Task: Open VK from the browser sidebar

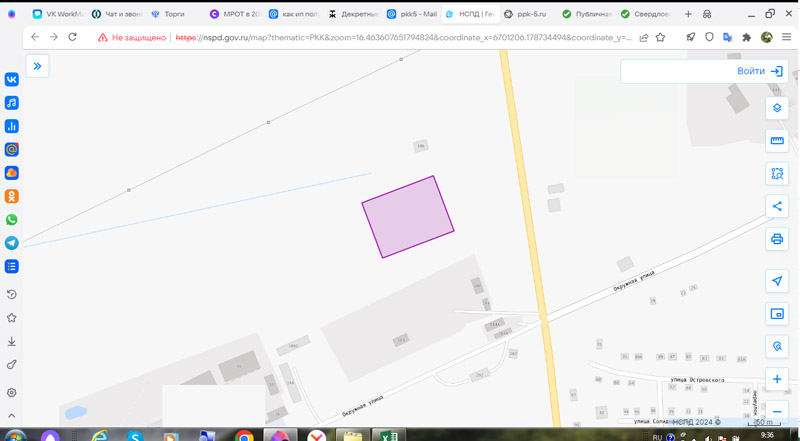Action: [x=12, y=80]
